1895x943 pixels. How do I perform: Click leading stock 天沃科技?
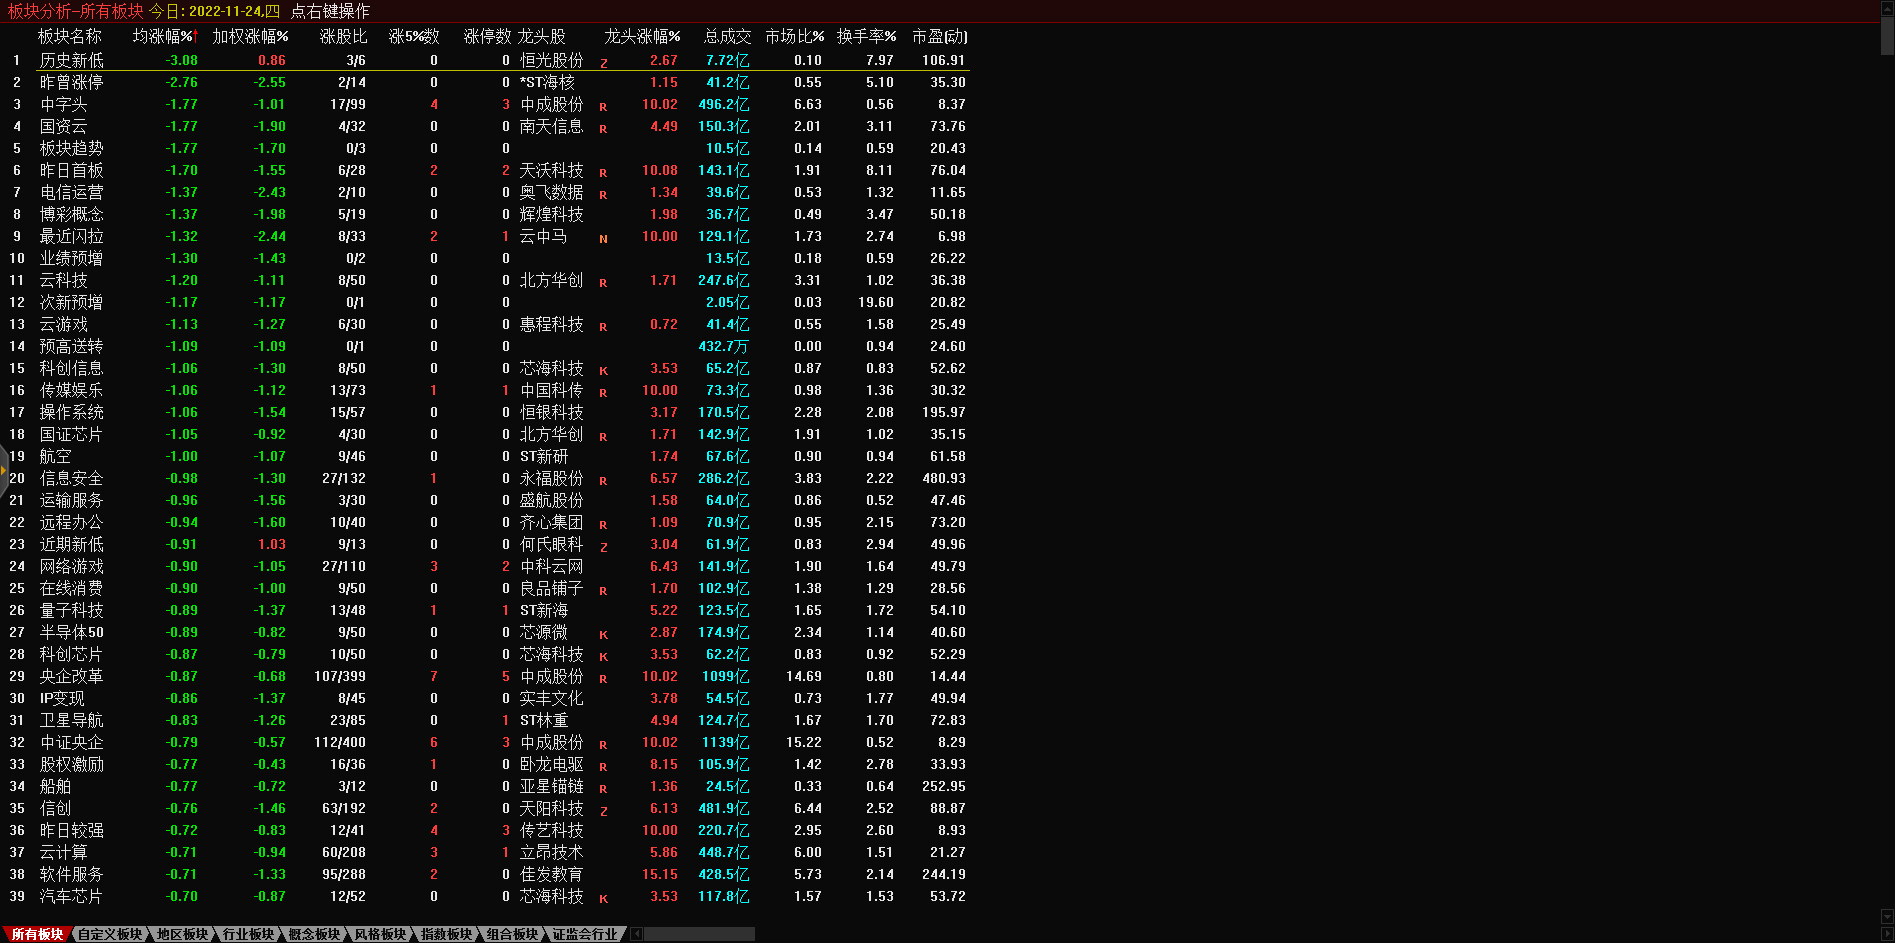click(551, 170)
